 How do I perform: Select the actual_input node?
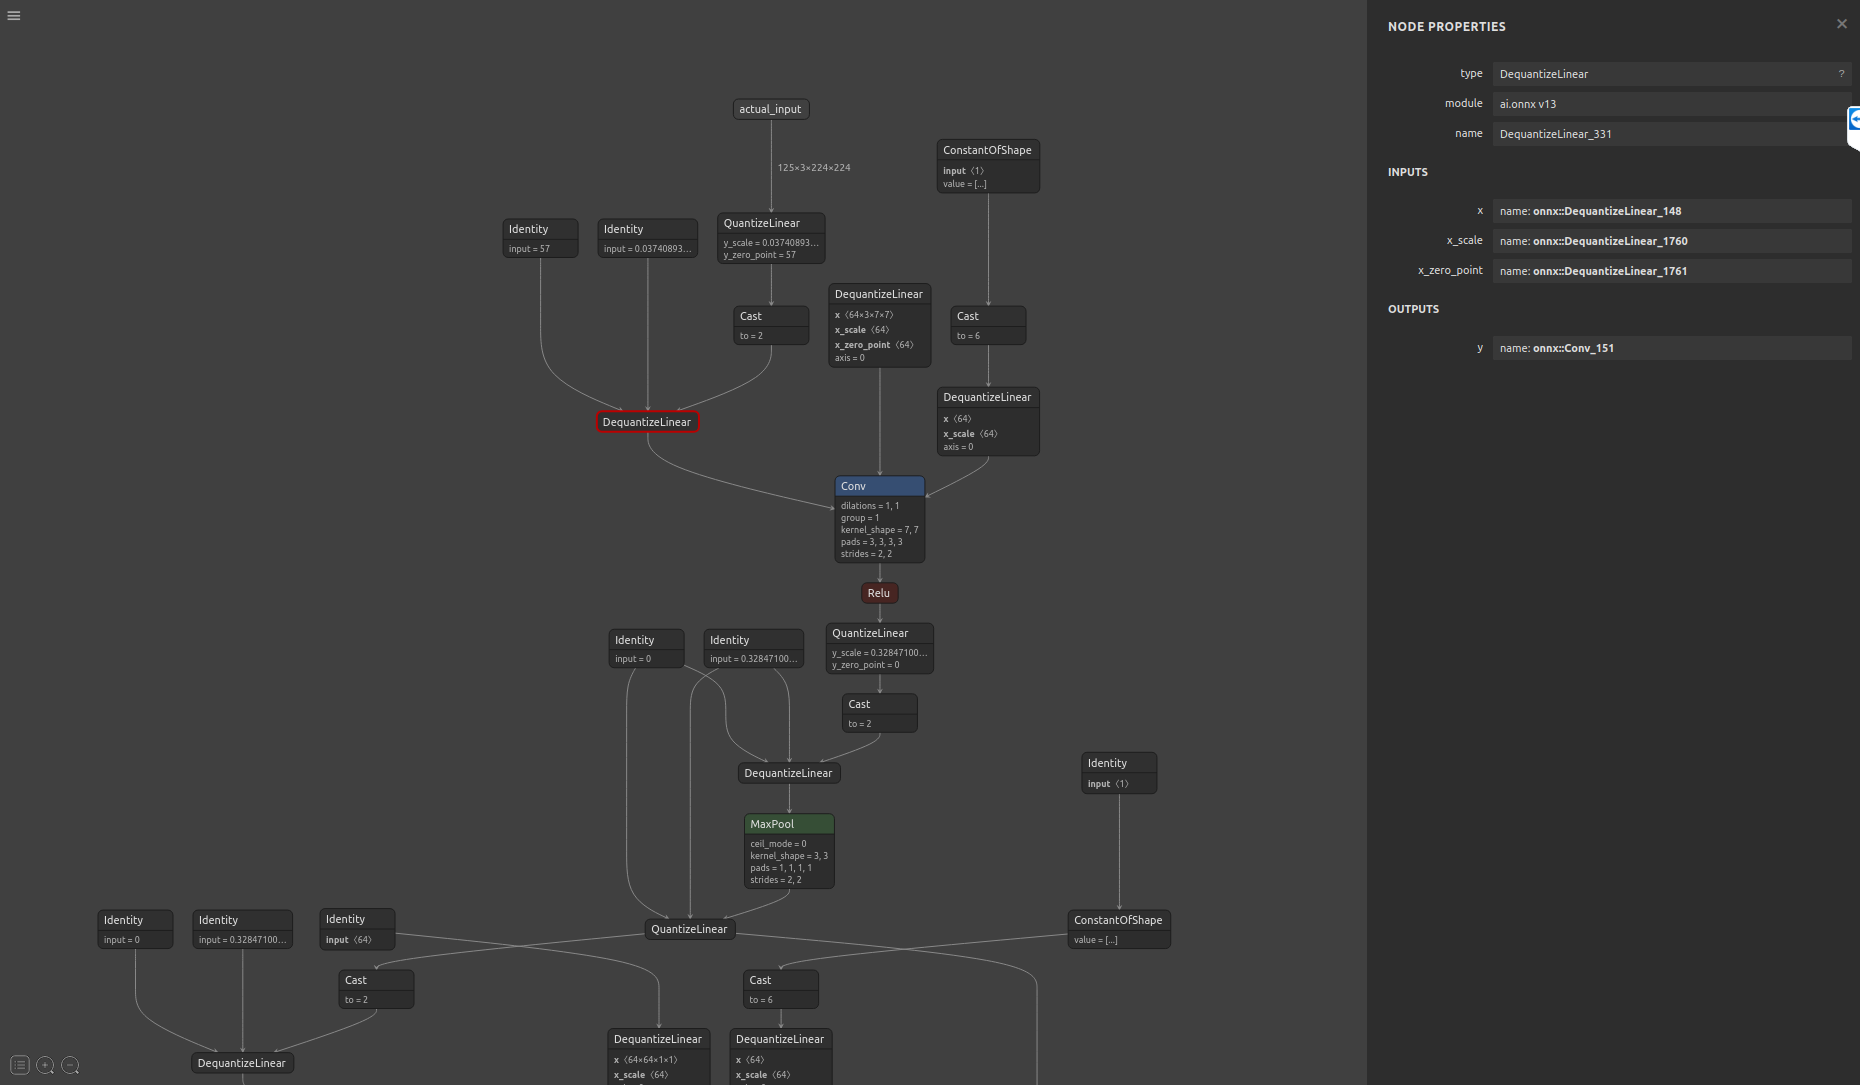(770, 109)
